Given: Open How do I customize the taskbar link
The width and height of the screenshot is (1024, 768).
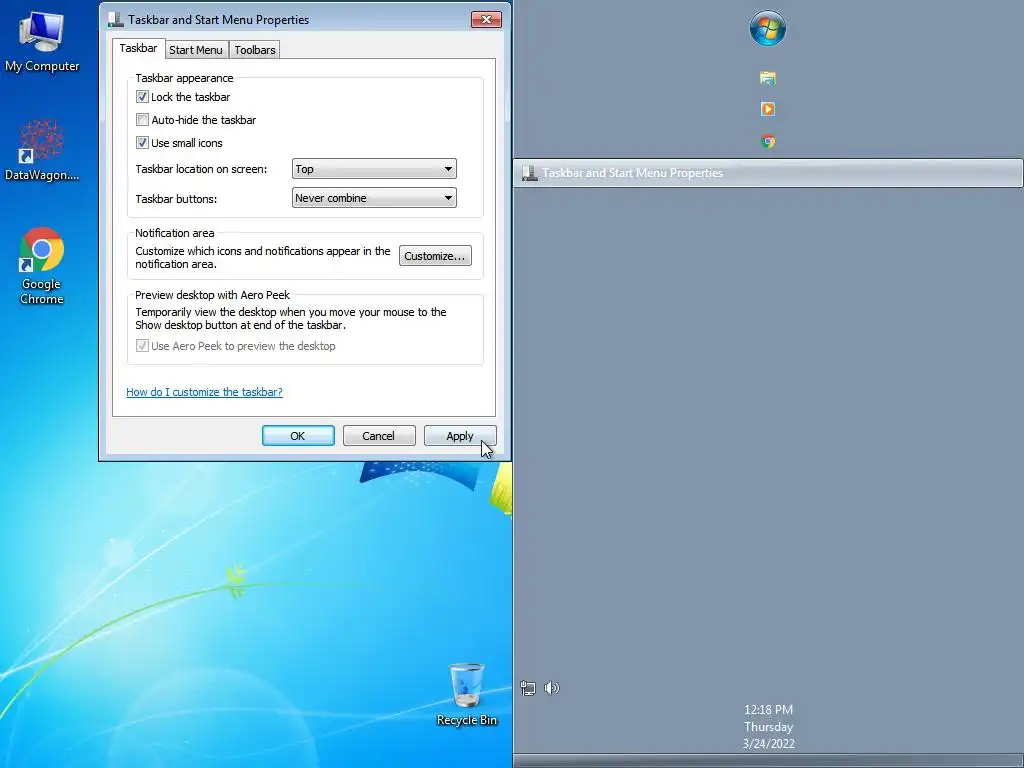Looking at the screenshot, I should (204, 392).
